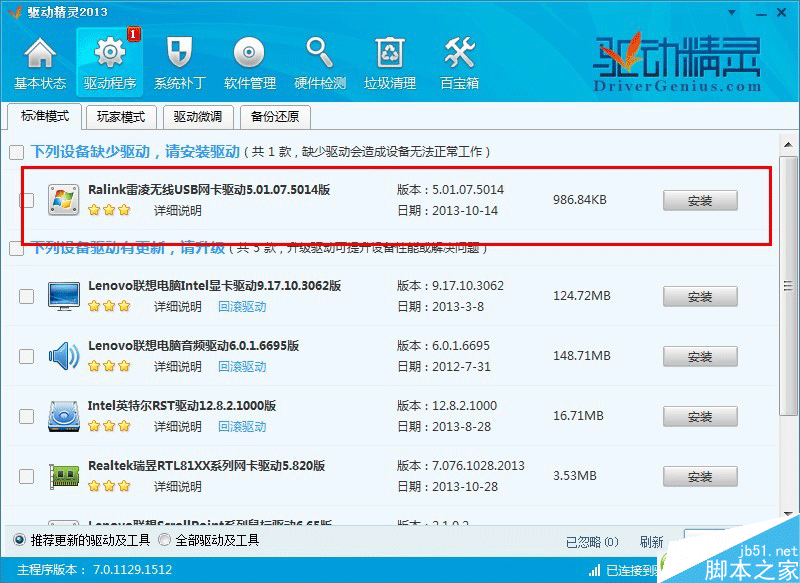Screen dimensions: 800x583
Task: Click 主程序版本 7.0.1129.1512 status text
Action: [95, 570]
